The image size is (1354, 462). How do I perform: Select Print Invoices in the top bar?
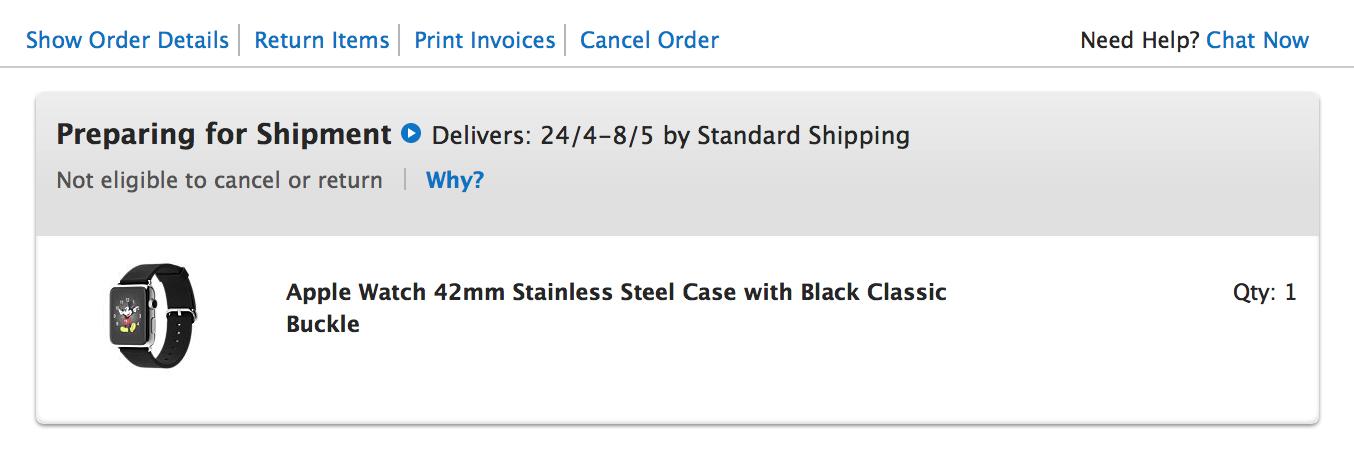point(484,40)
